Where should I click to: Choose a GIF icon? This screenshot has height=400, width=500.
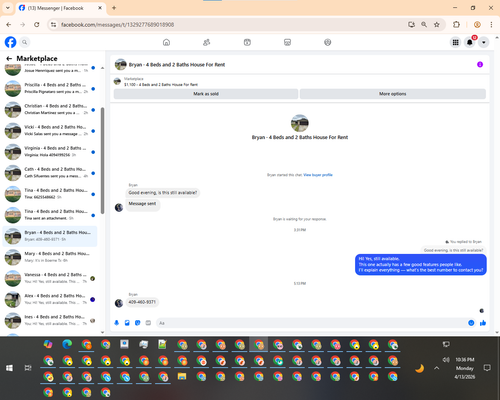coord(148,323)
